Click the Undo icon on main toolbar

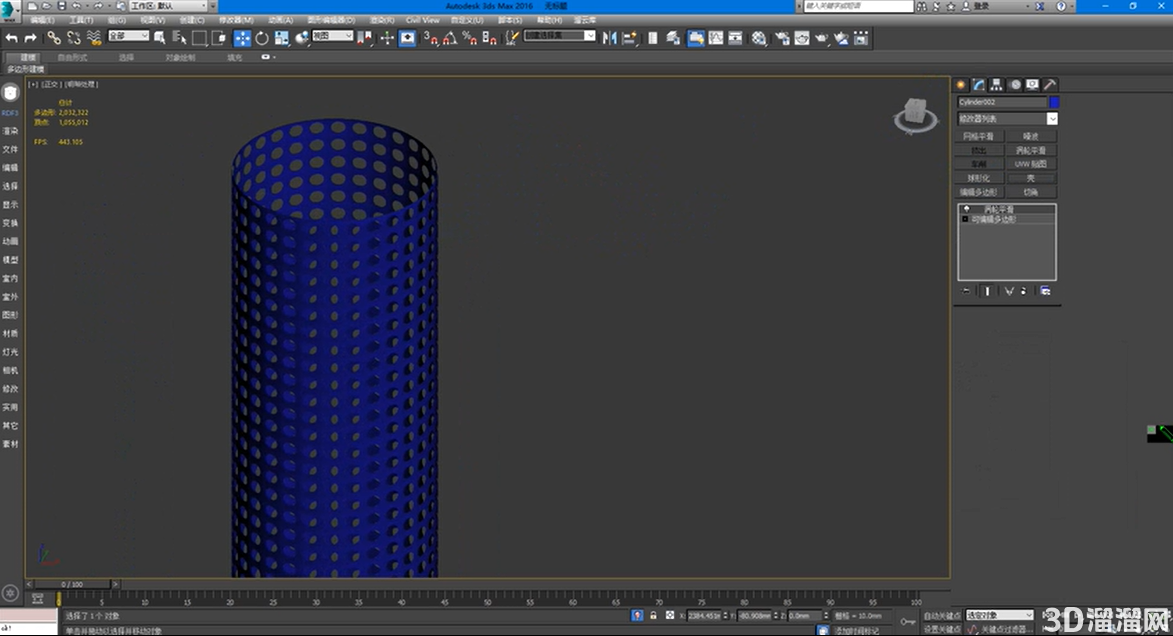pos(9,38)
